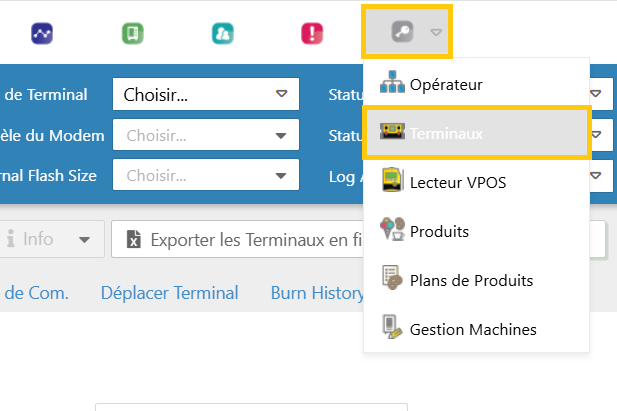The image size is (617, 411).
Task: Click the Excel file icon on export button
Action: [134, 239]
